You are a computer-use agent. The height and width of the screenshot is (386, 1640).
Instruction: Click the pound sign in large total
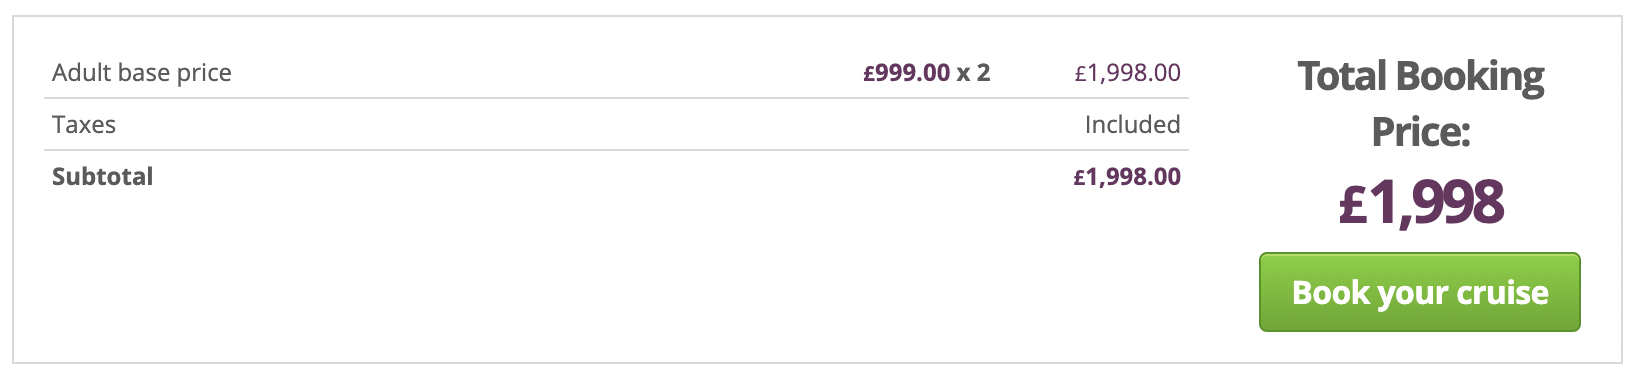click(x=1353, y=202)
